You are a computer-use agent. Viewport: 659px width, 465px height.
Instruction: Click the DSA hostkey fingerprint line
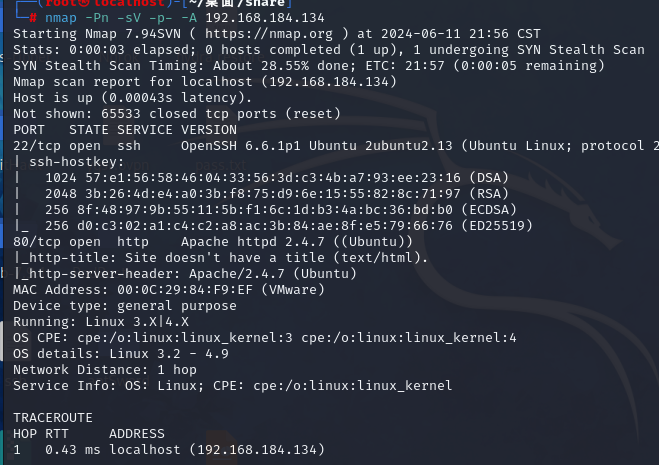(x=277, y=178)
